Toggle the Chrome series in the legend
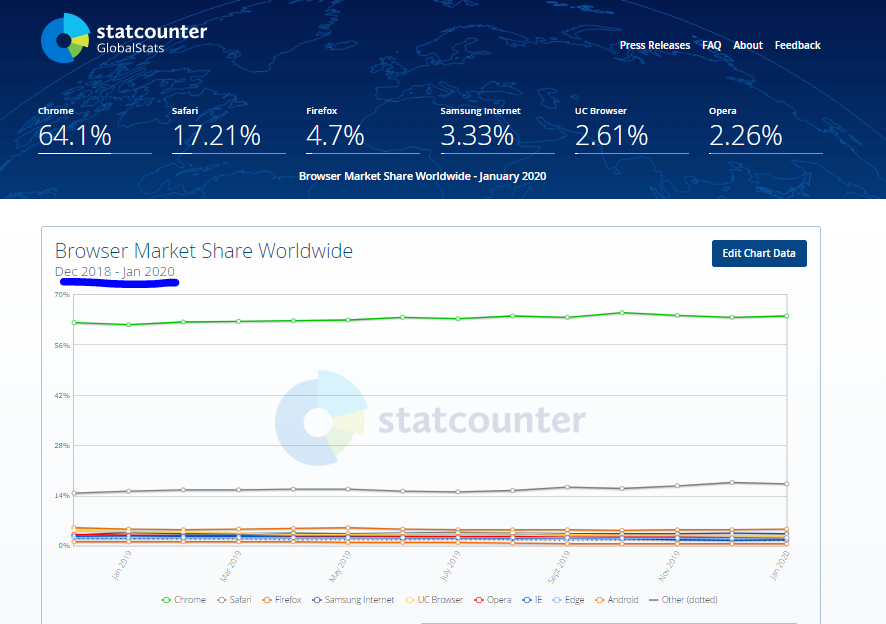886x624 pixels. pos(184,600)
